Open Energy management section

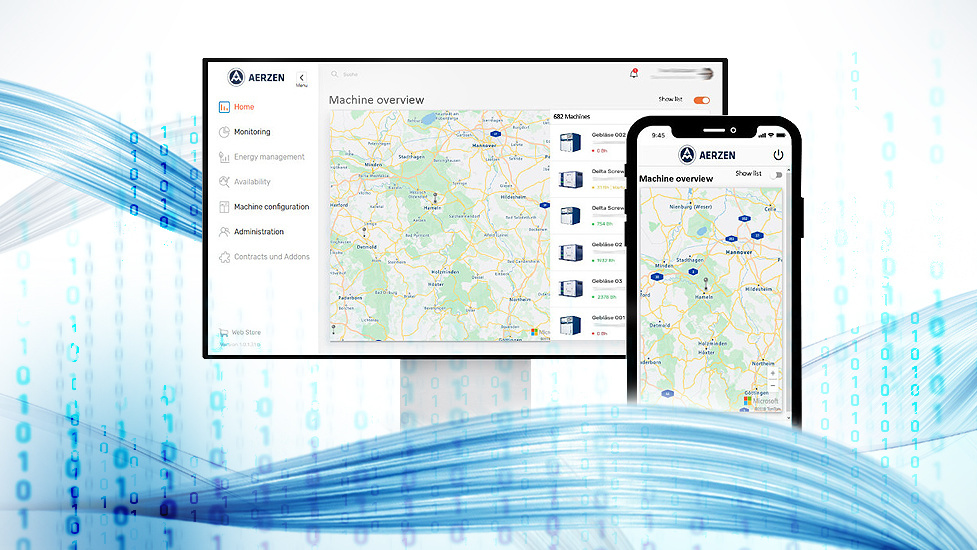click(x=262, y=157)
